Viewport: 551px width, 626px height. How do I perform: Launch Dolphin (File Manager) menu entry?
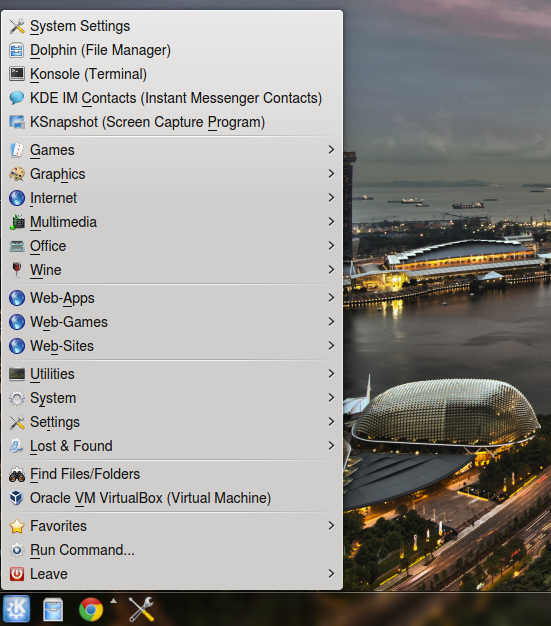[172, 50]
